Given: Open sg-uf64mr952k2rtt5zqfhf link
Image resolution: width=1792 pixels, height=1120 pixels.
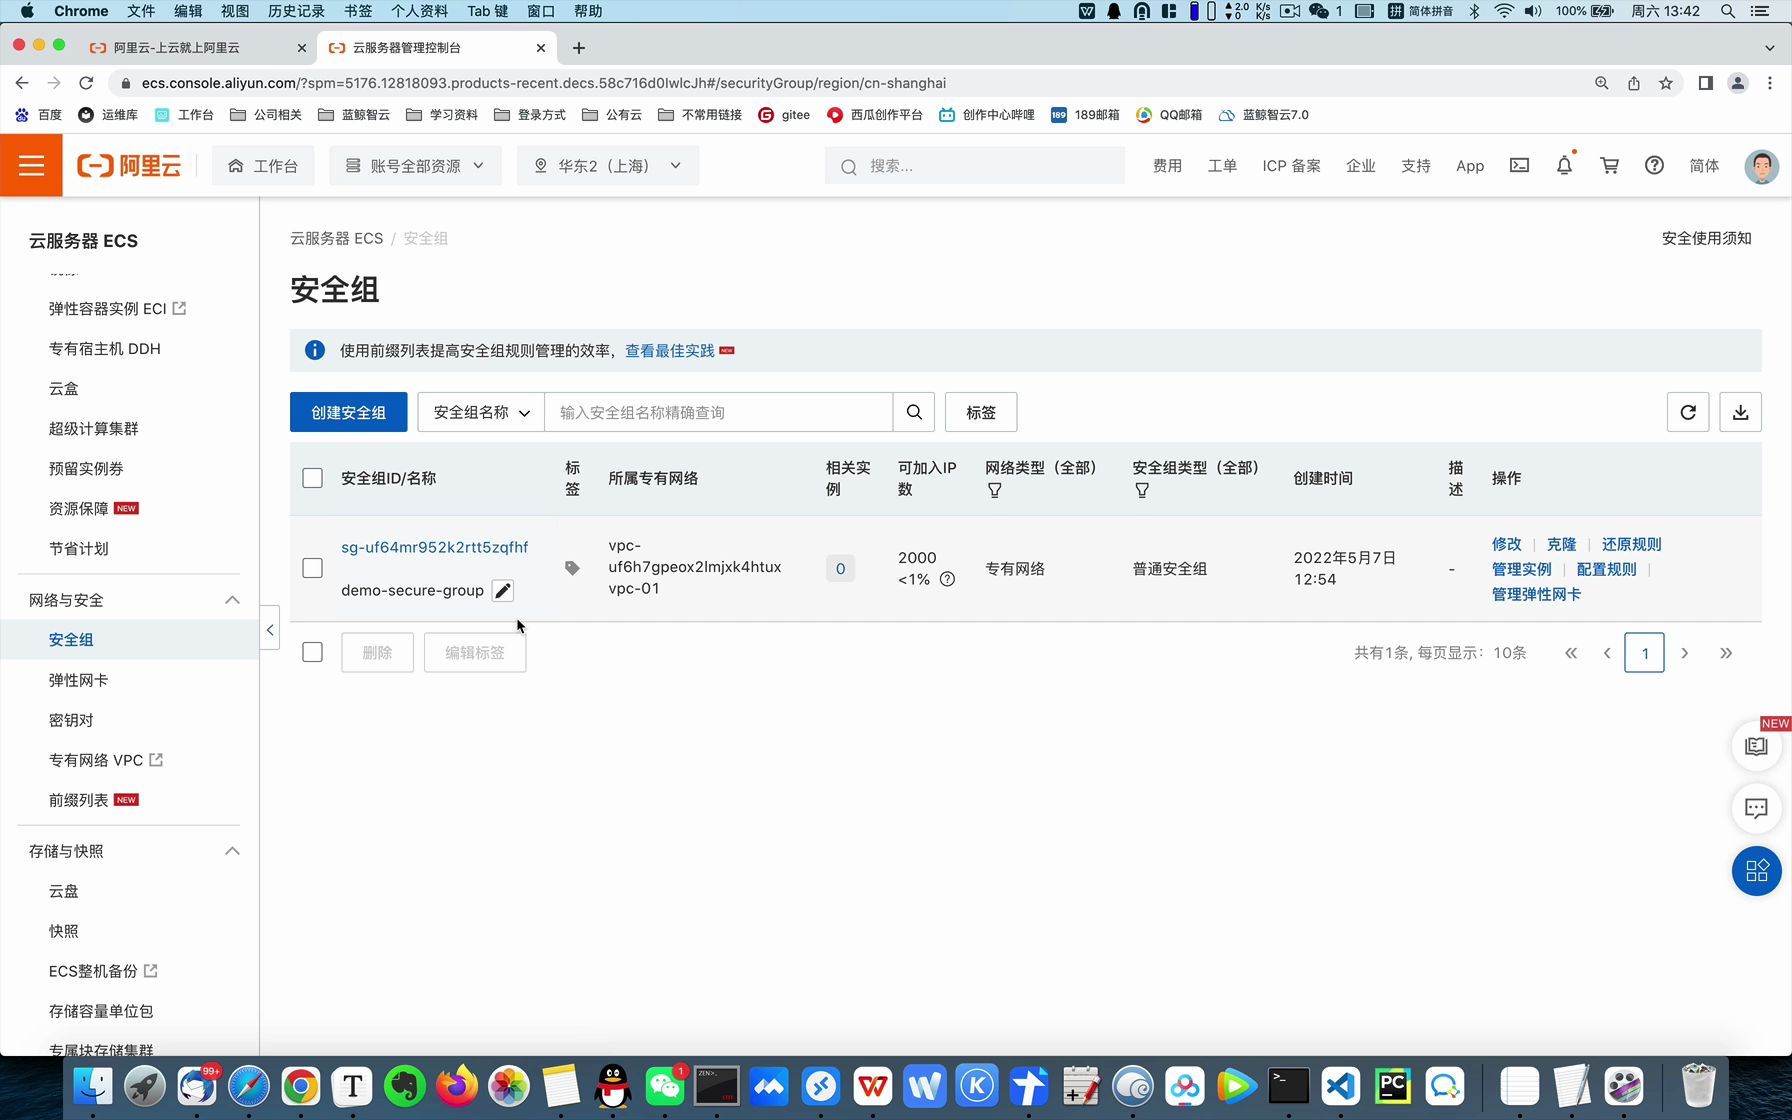Looking at the screenshot, I should [435, 547].
